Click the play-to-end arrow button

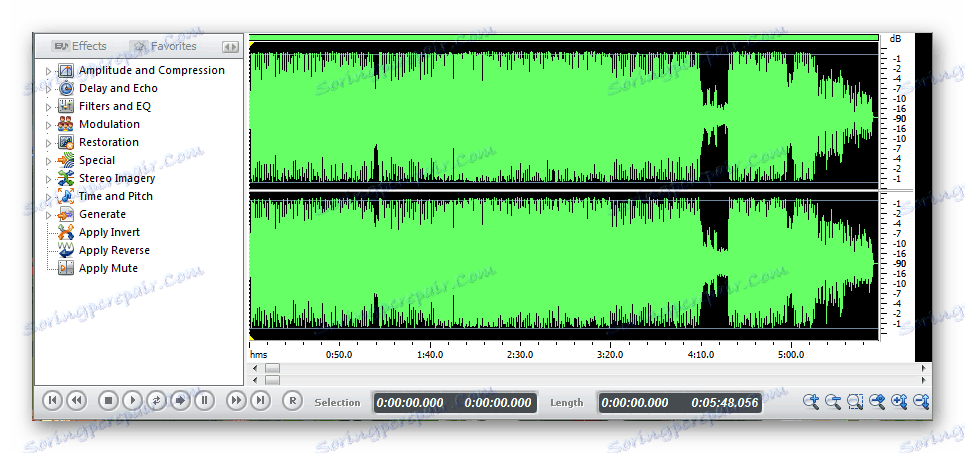coord(180,401)
